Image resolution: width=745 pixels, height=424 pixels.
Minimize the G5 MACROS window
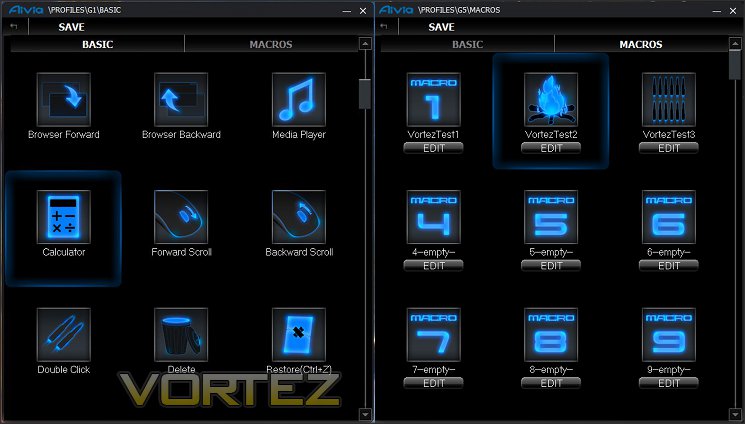717,11
